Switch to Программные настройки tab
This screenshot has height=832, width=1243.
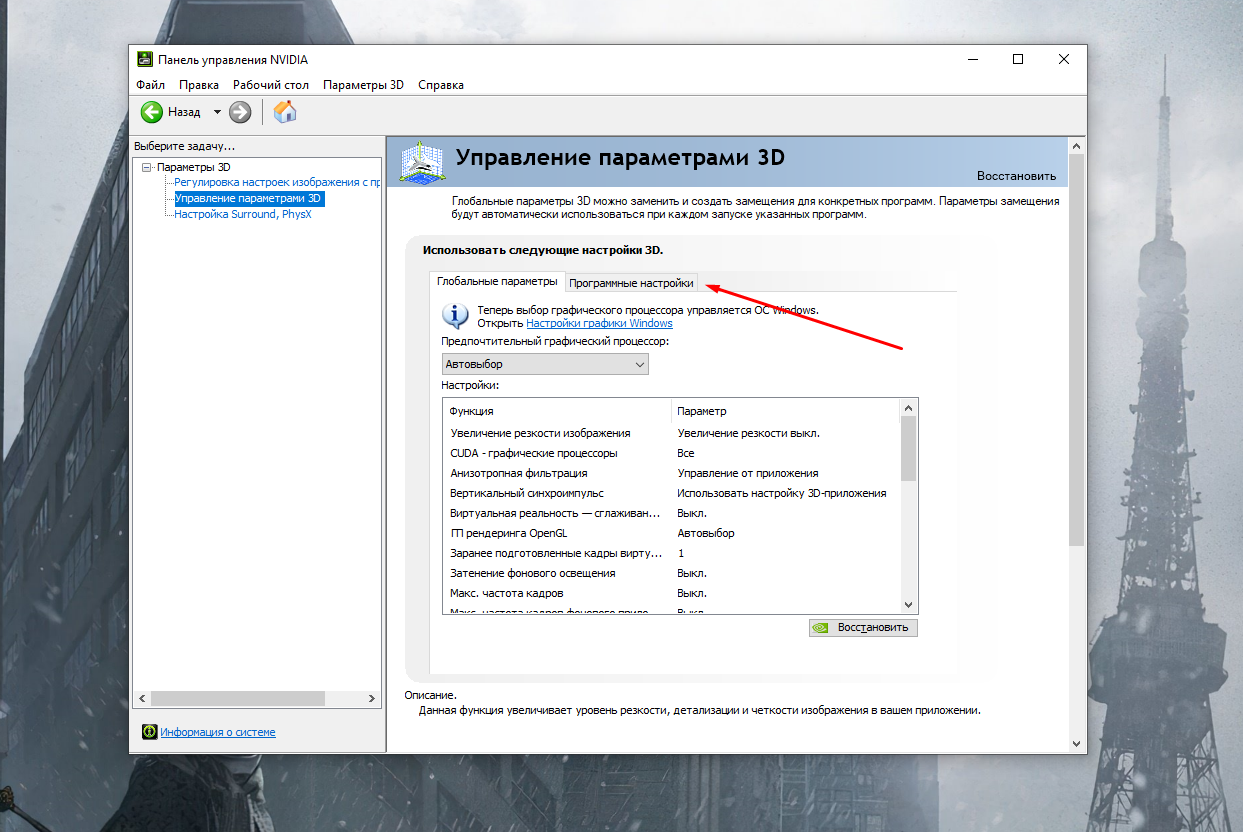click(x=631, y=283)
